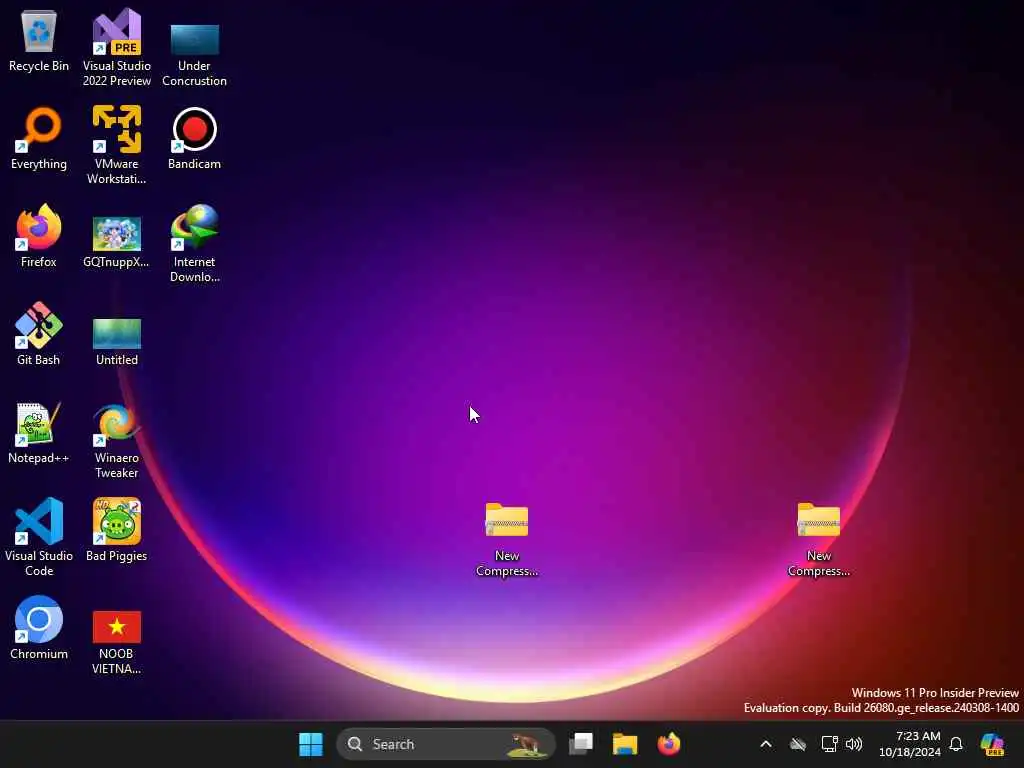Open the volume speaker tray icon

point(854,744)
